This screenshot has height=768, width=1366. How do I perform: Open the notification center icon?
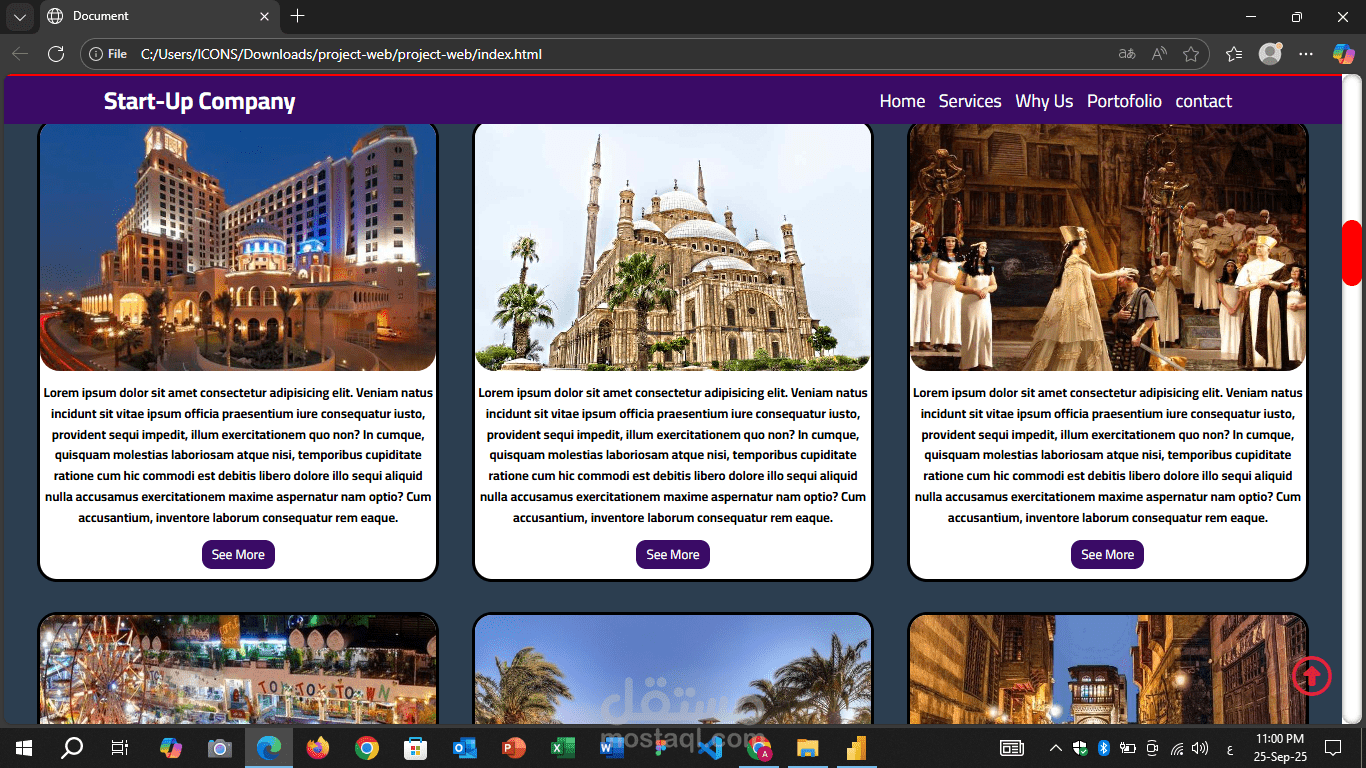pos(1332,747)
